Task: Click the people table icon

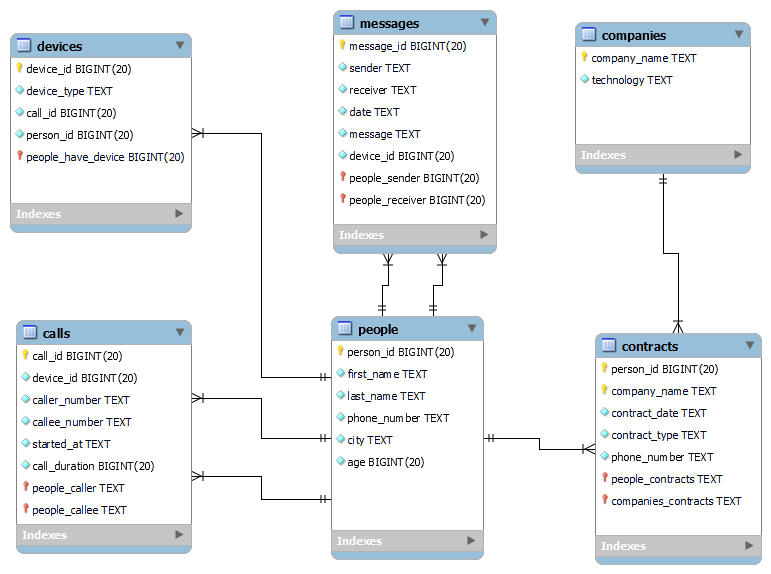Action: click(345, 329)
